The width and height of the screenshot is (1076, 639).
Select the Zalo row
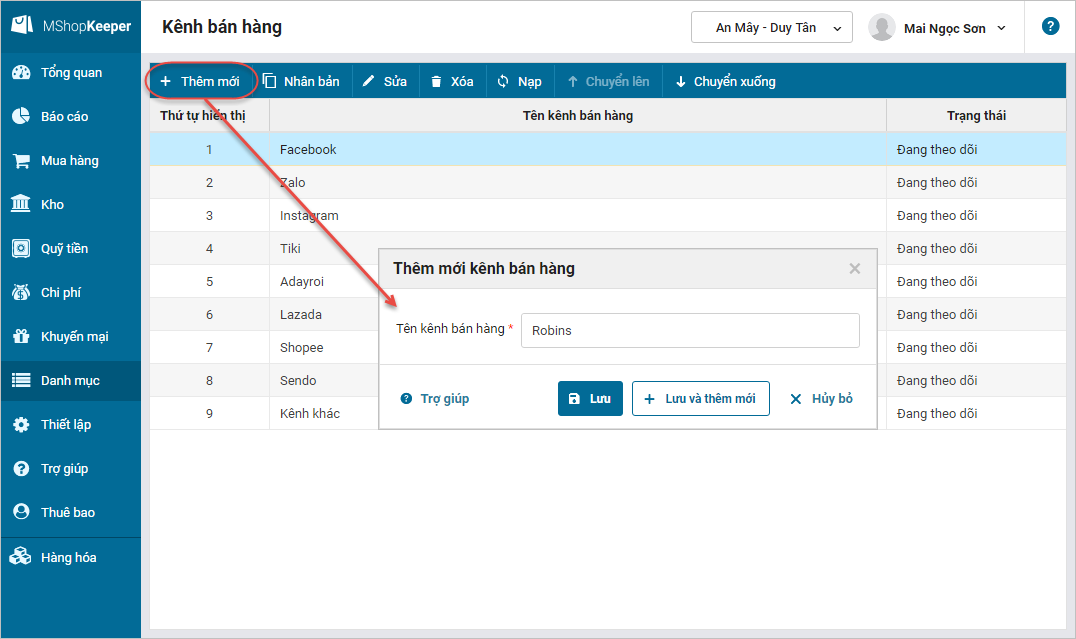(x=608, y=183)
